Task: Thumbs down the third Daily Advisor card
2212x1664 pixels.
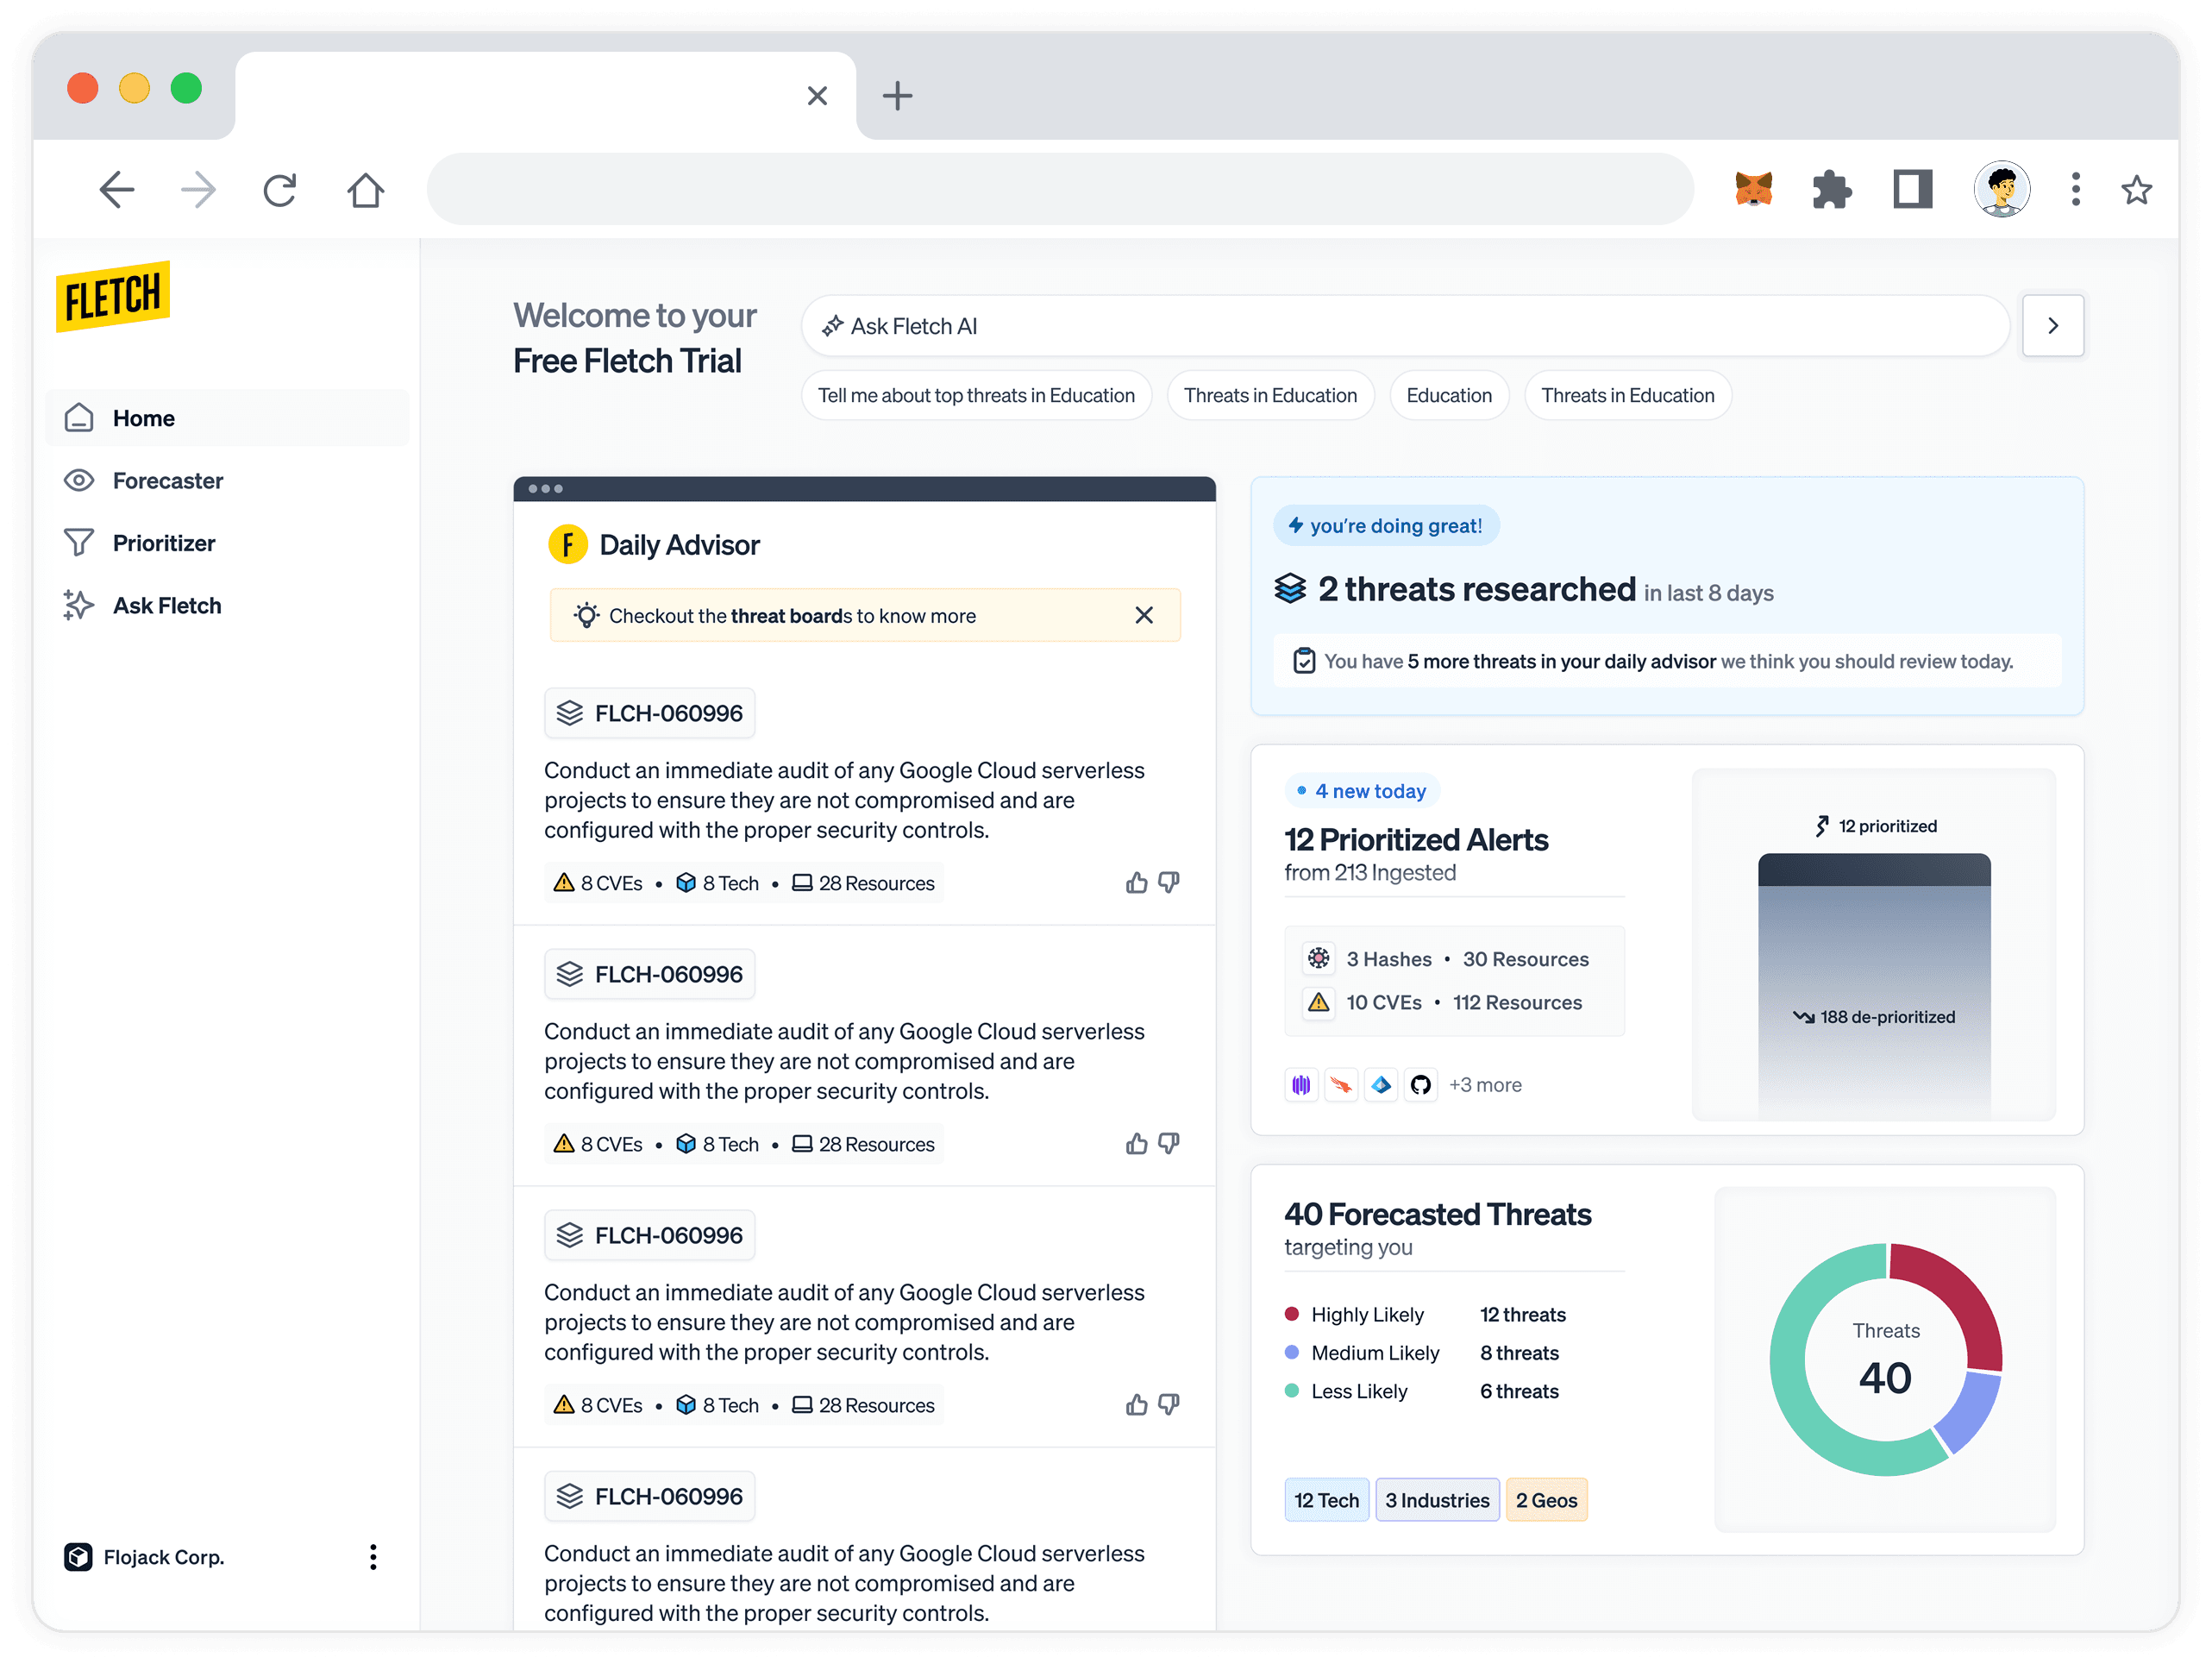Action: (x=1169, y=1405)
